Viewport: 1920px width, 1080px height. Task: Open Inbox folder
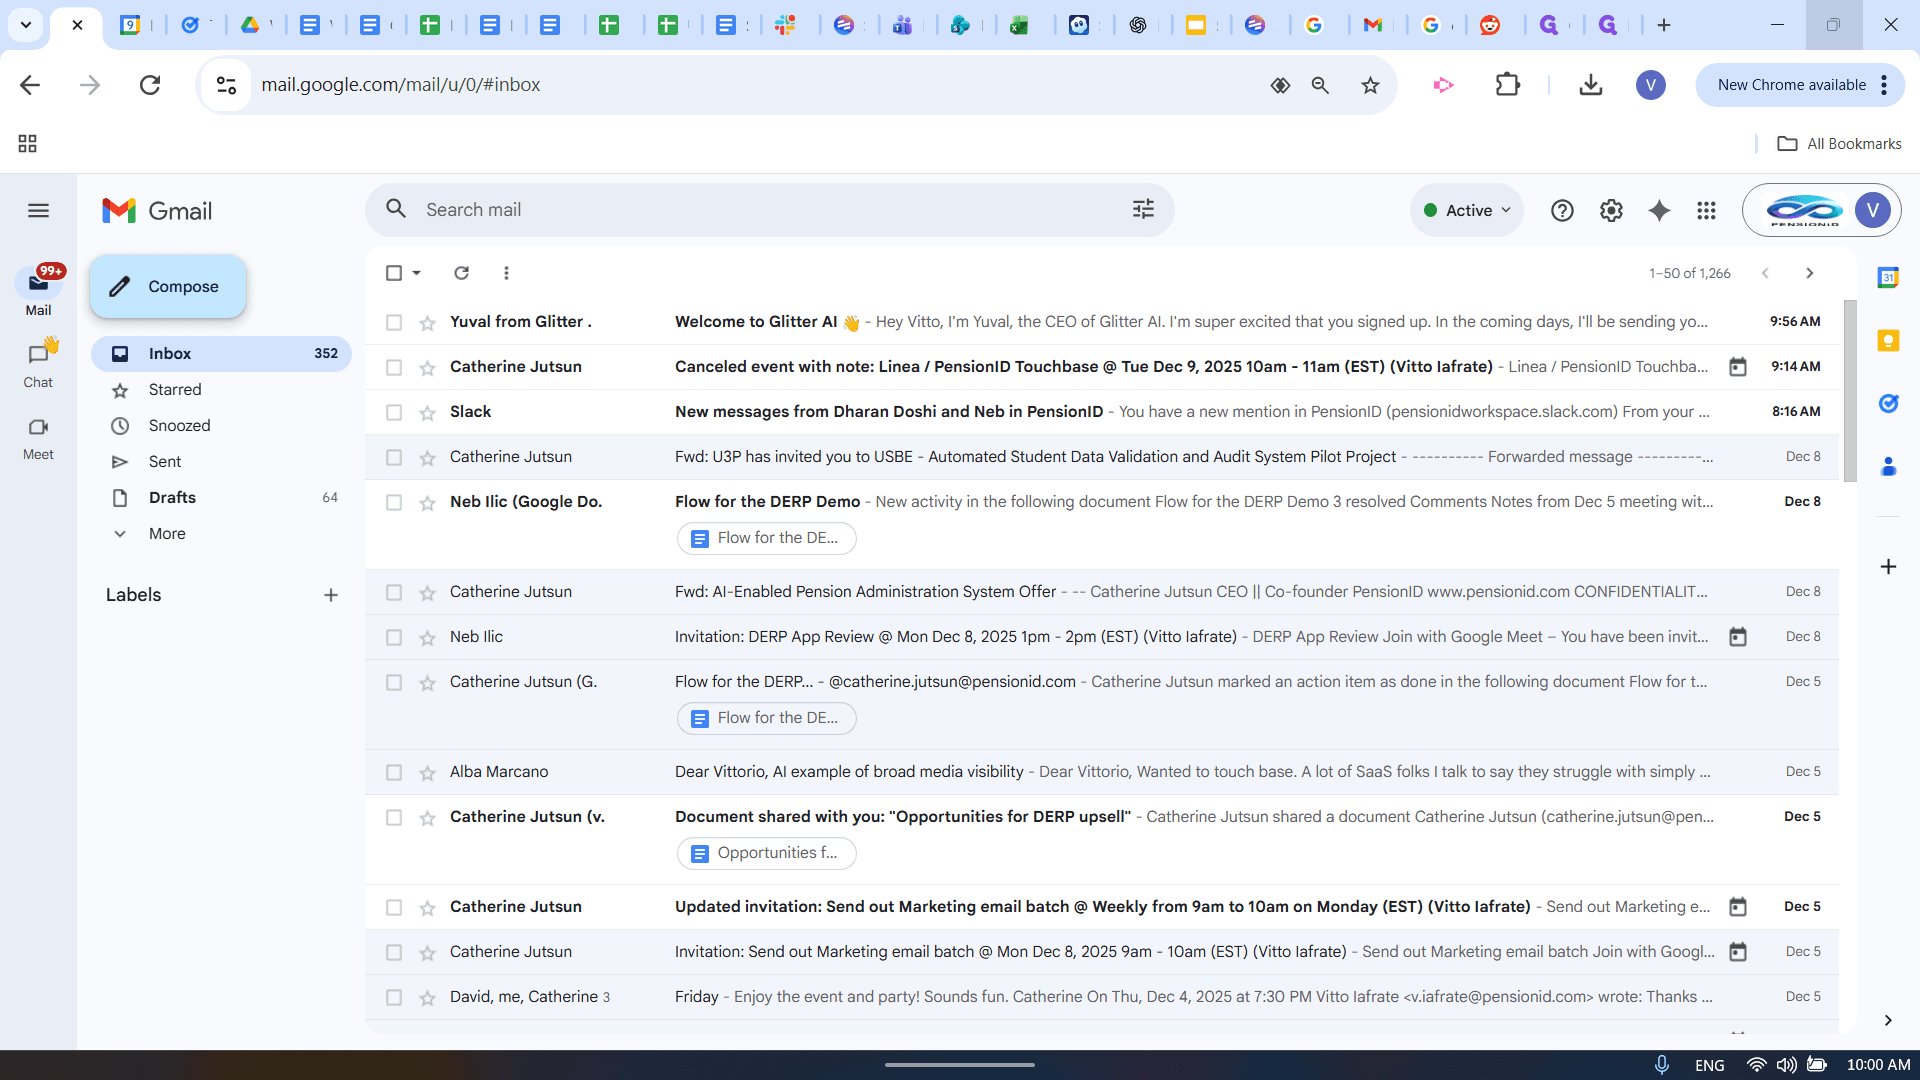222,353
